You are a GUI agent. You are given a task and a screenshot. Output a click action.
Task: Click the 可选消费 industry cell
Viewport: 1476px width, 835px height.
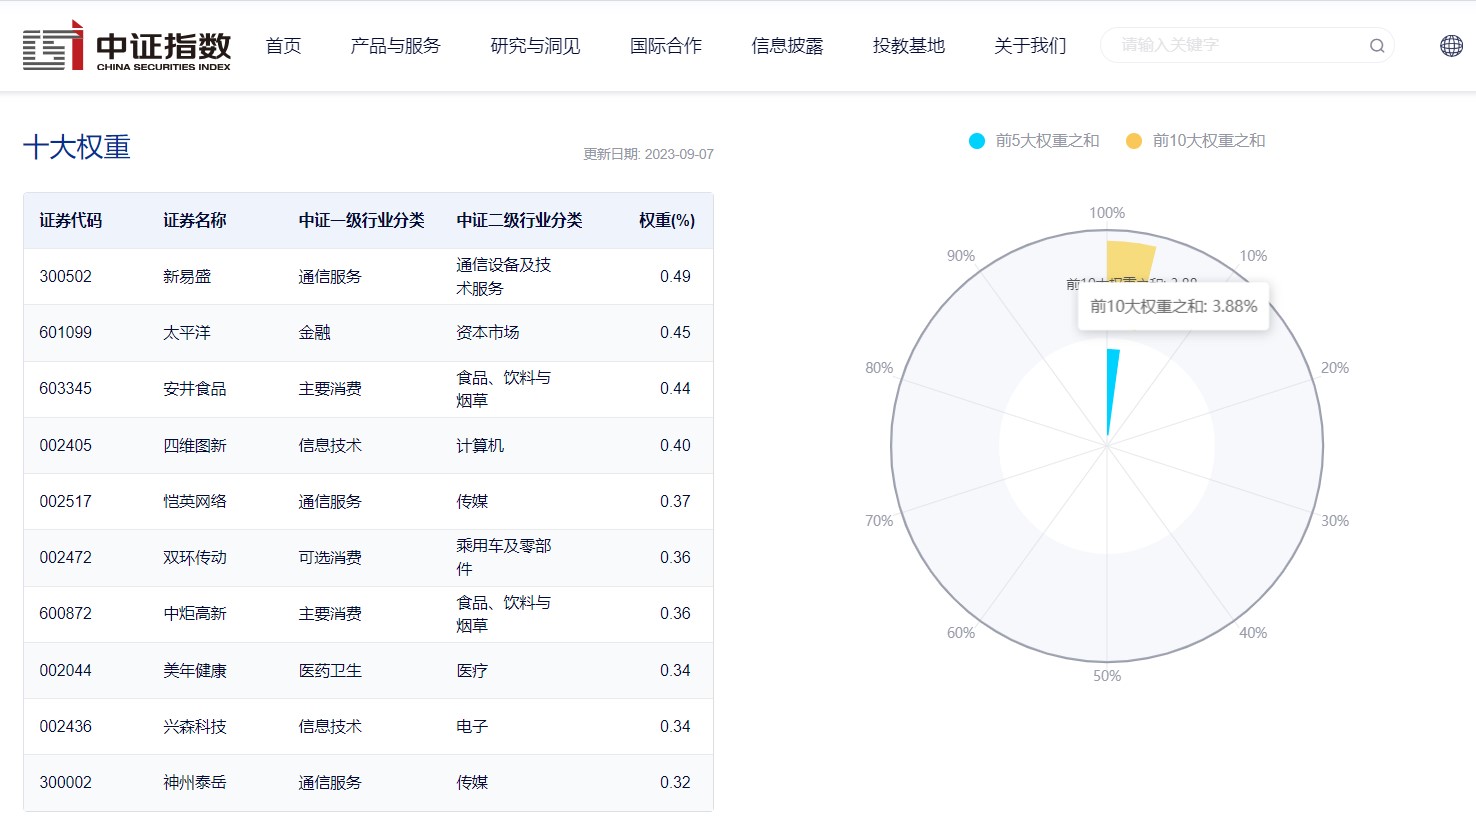[x=330, y=557]
